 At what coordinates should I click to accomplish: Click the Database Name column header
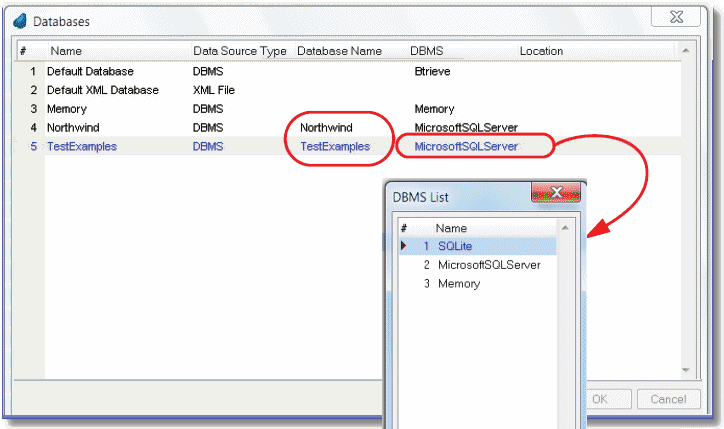coord(339,51)
